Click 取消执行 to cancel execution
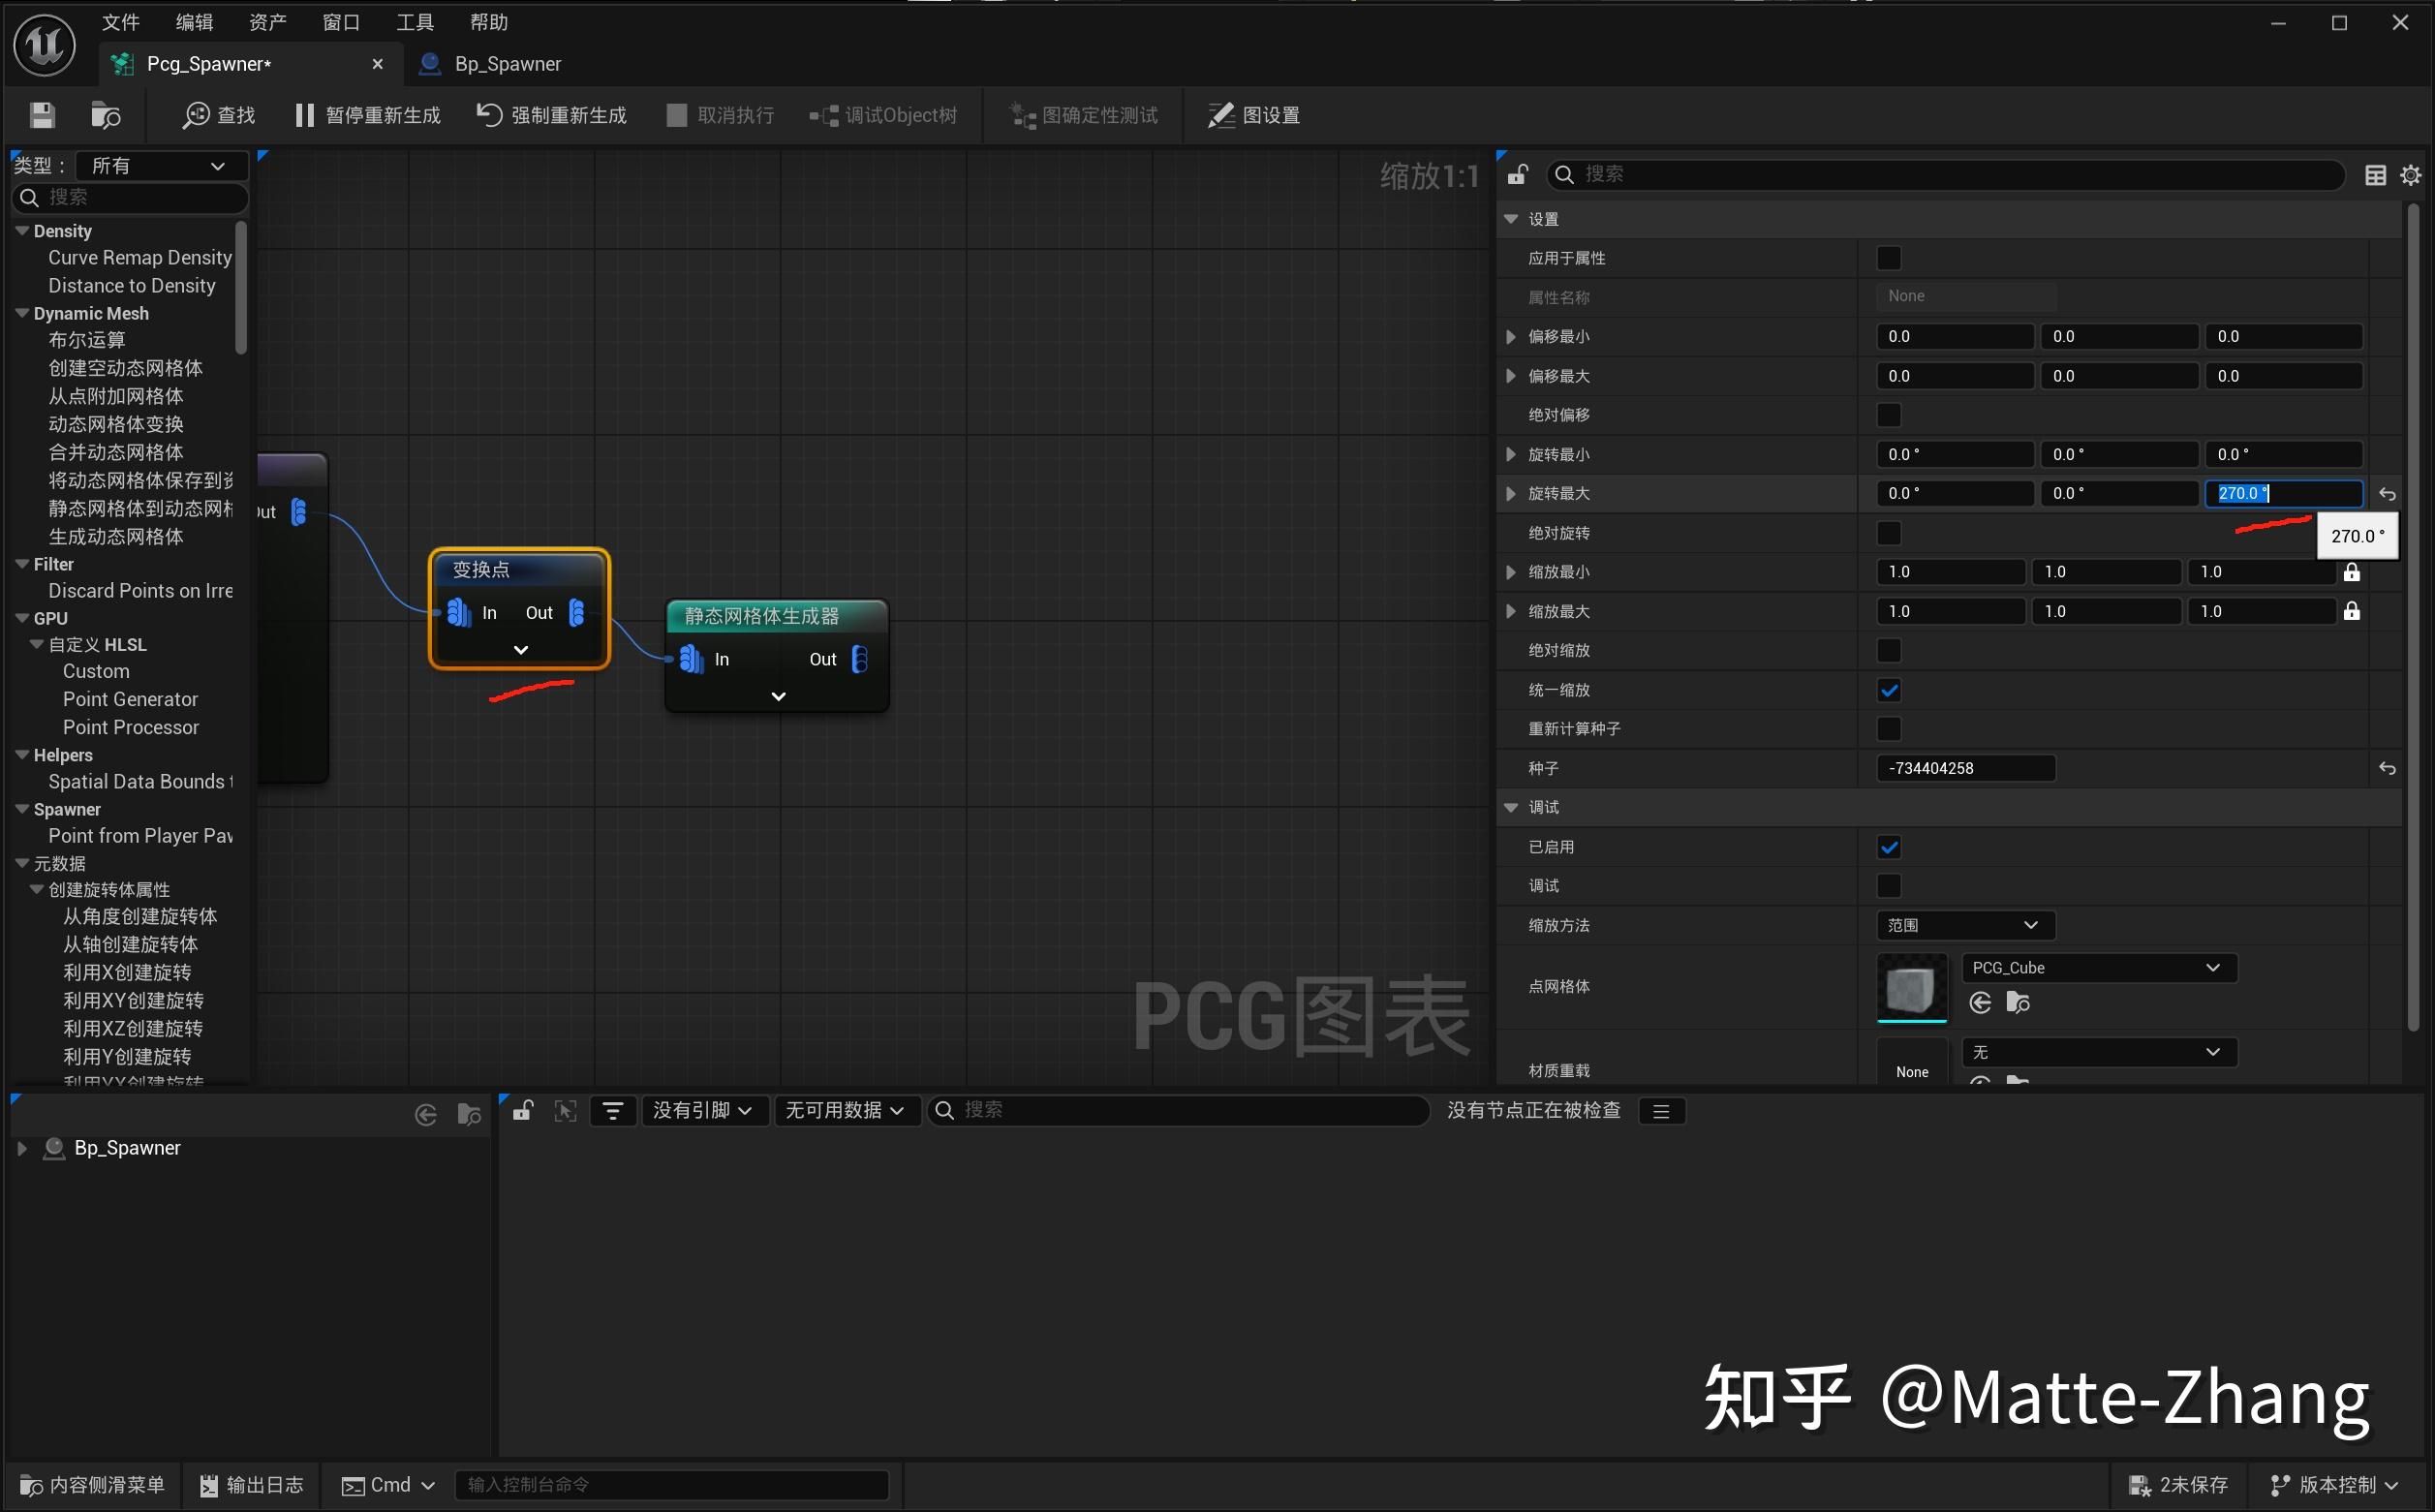Viewport: 2435px width, 1512px height. click(x=718, y=115)
